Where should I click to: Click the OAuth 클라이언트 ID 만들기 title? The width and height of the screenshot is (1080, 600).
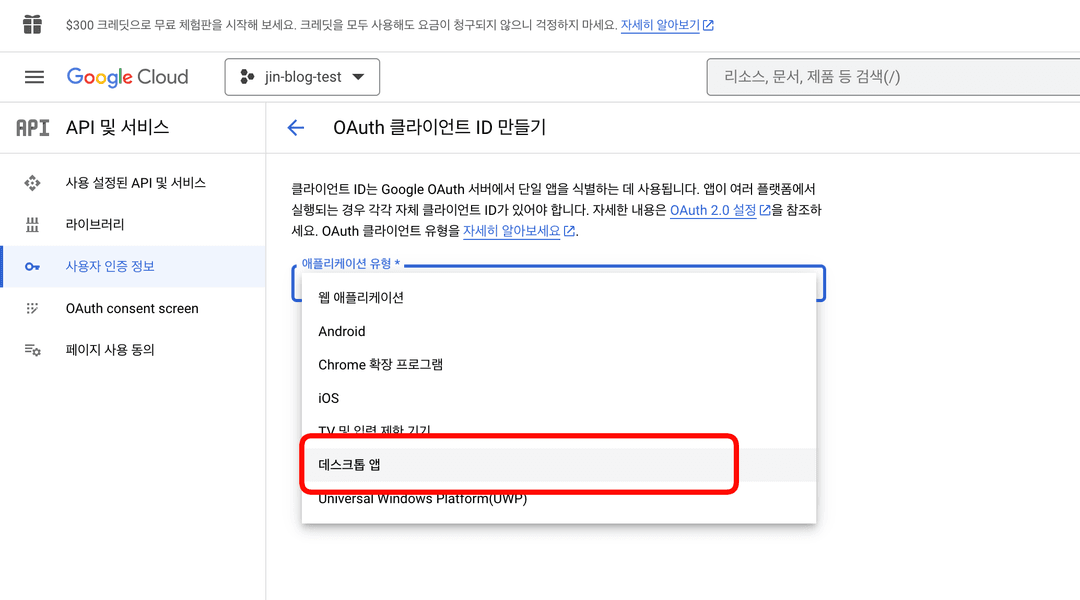[x=439, y=127]
